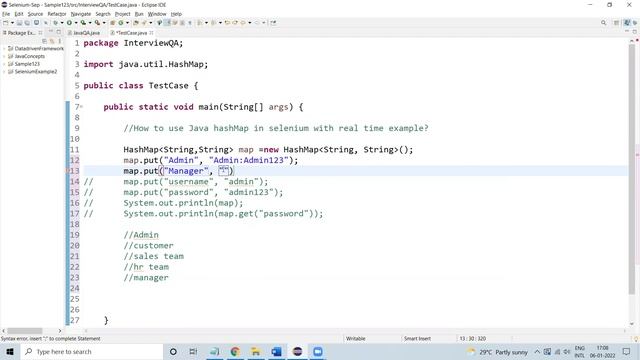Toggle Java editor breadcrumb
640x360 pixels.
[x=160, y=23]
